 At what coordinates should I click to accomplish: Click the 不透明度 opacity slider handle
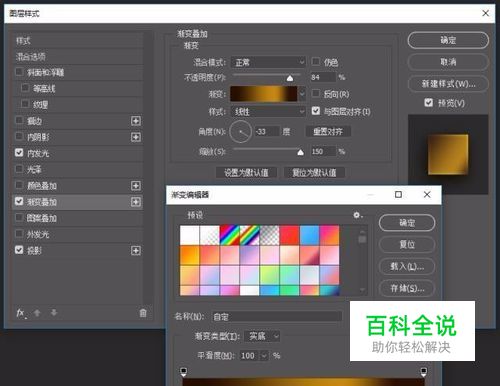[290, 78]
